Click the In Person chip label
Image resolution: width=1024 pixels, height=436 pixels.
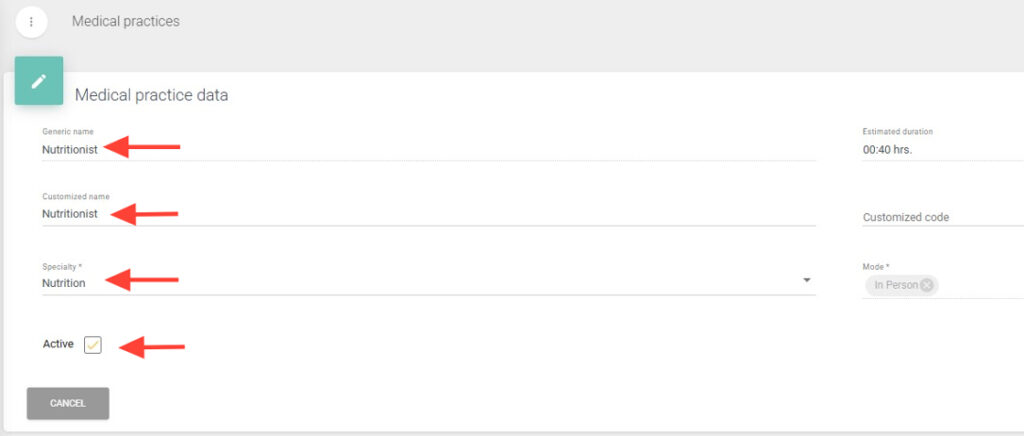(x=895, y=285)
